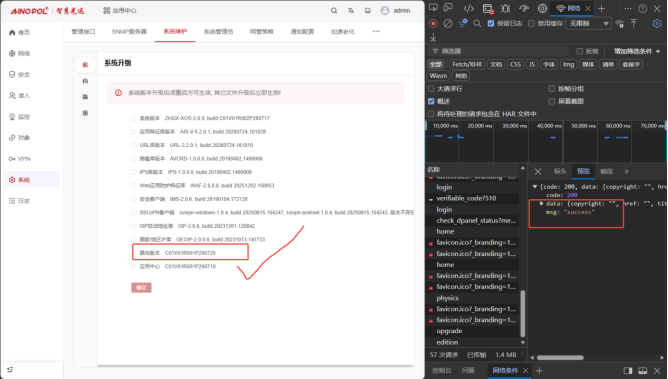Select the 系统版本 ZHGX-XOS-2.0.0 radio button

point(134,118)
